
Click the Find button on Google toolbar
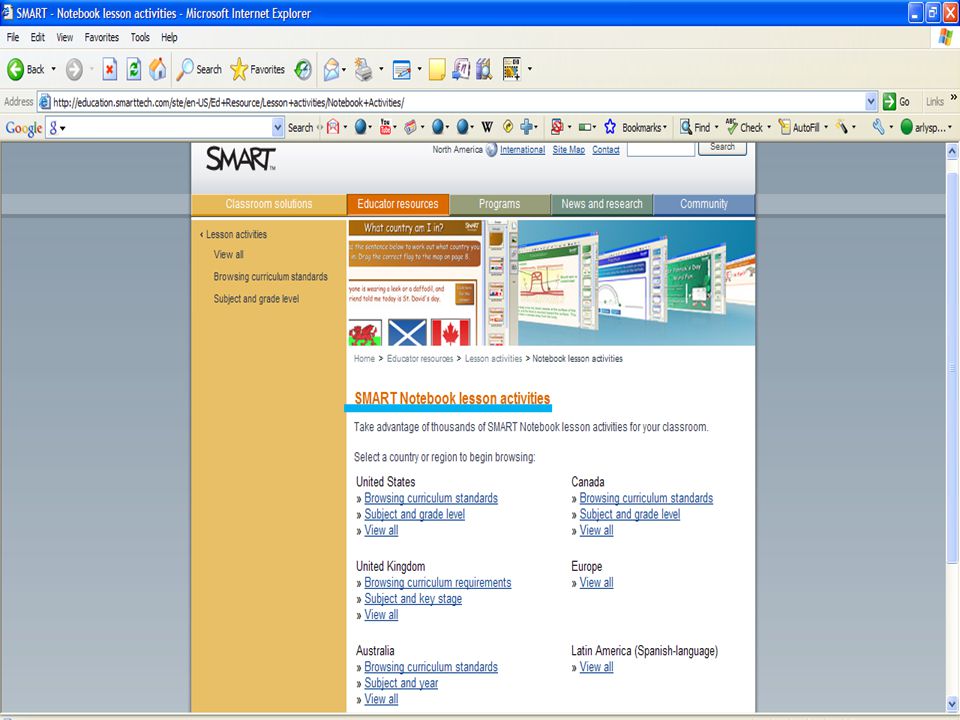(x=696, y=127)
